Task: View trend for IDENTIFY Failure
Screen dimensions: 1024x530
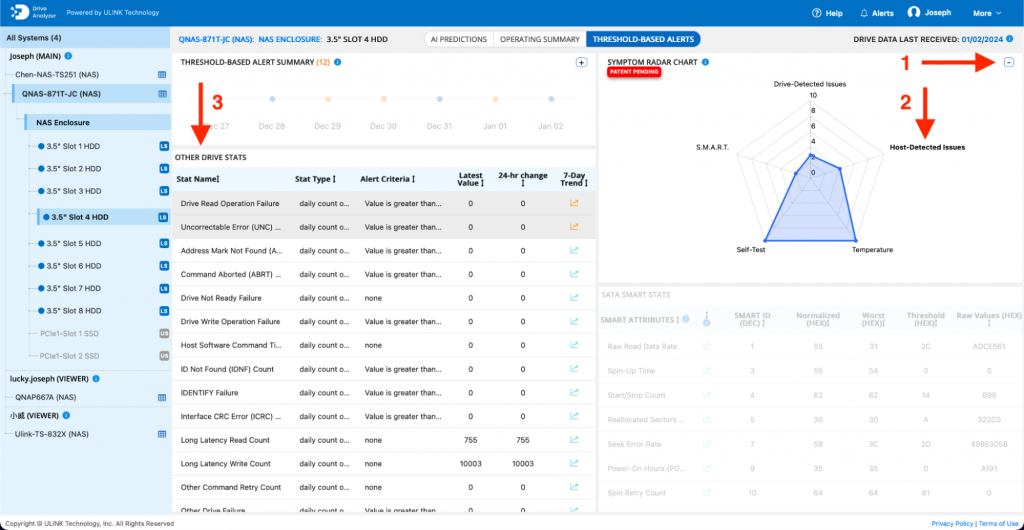Action: coord(574,392)
